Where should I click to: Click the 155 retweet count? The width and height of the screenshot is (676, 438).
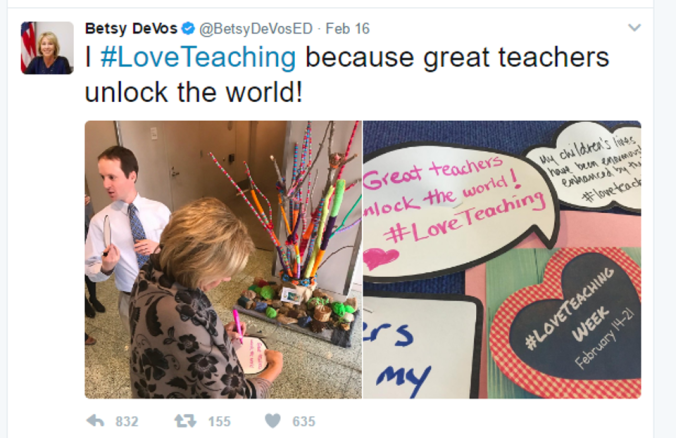click(219, 421)
